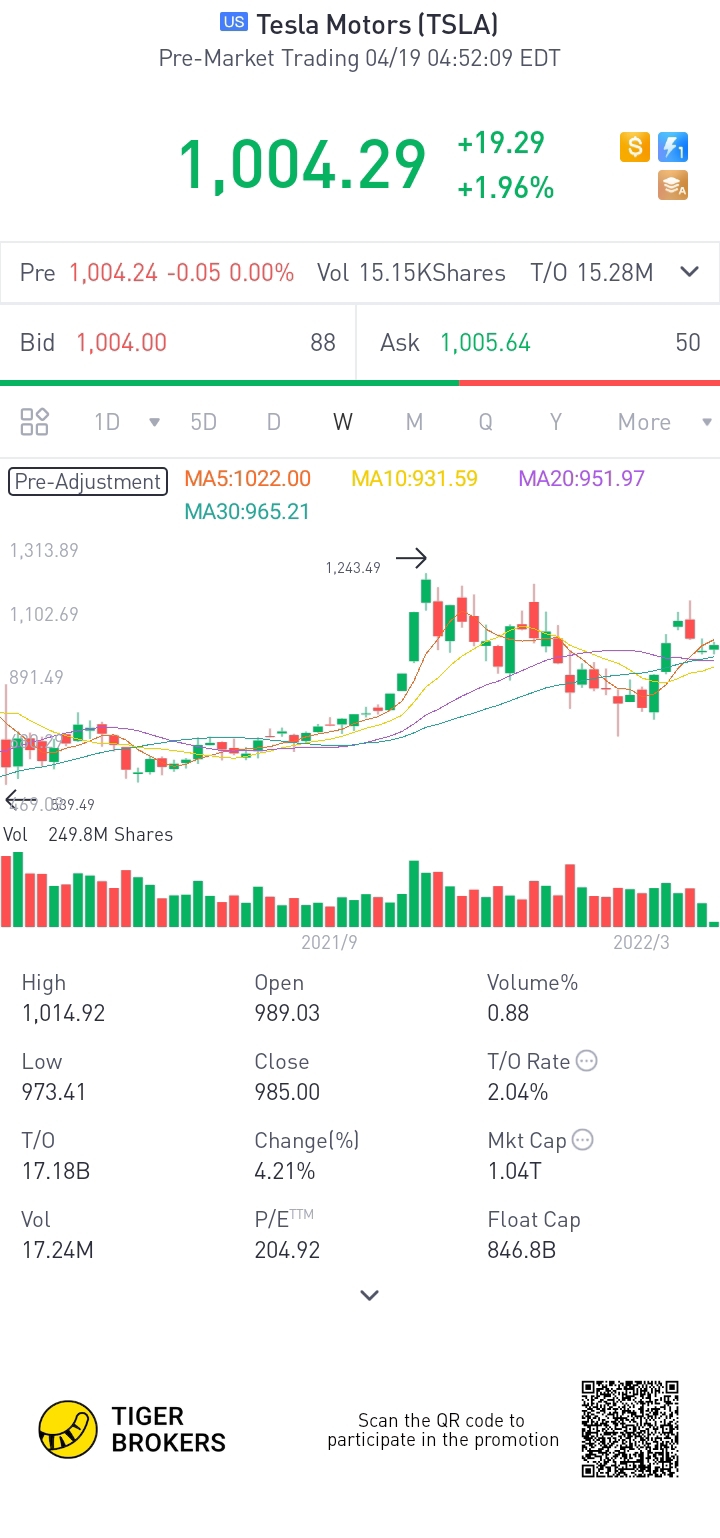Toggle the Pre-Adjustment button

tap(88, 482)
